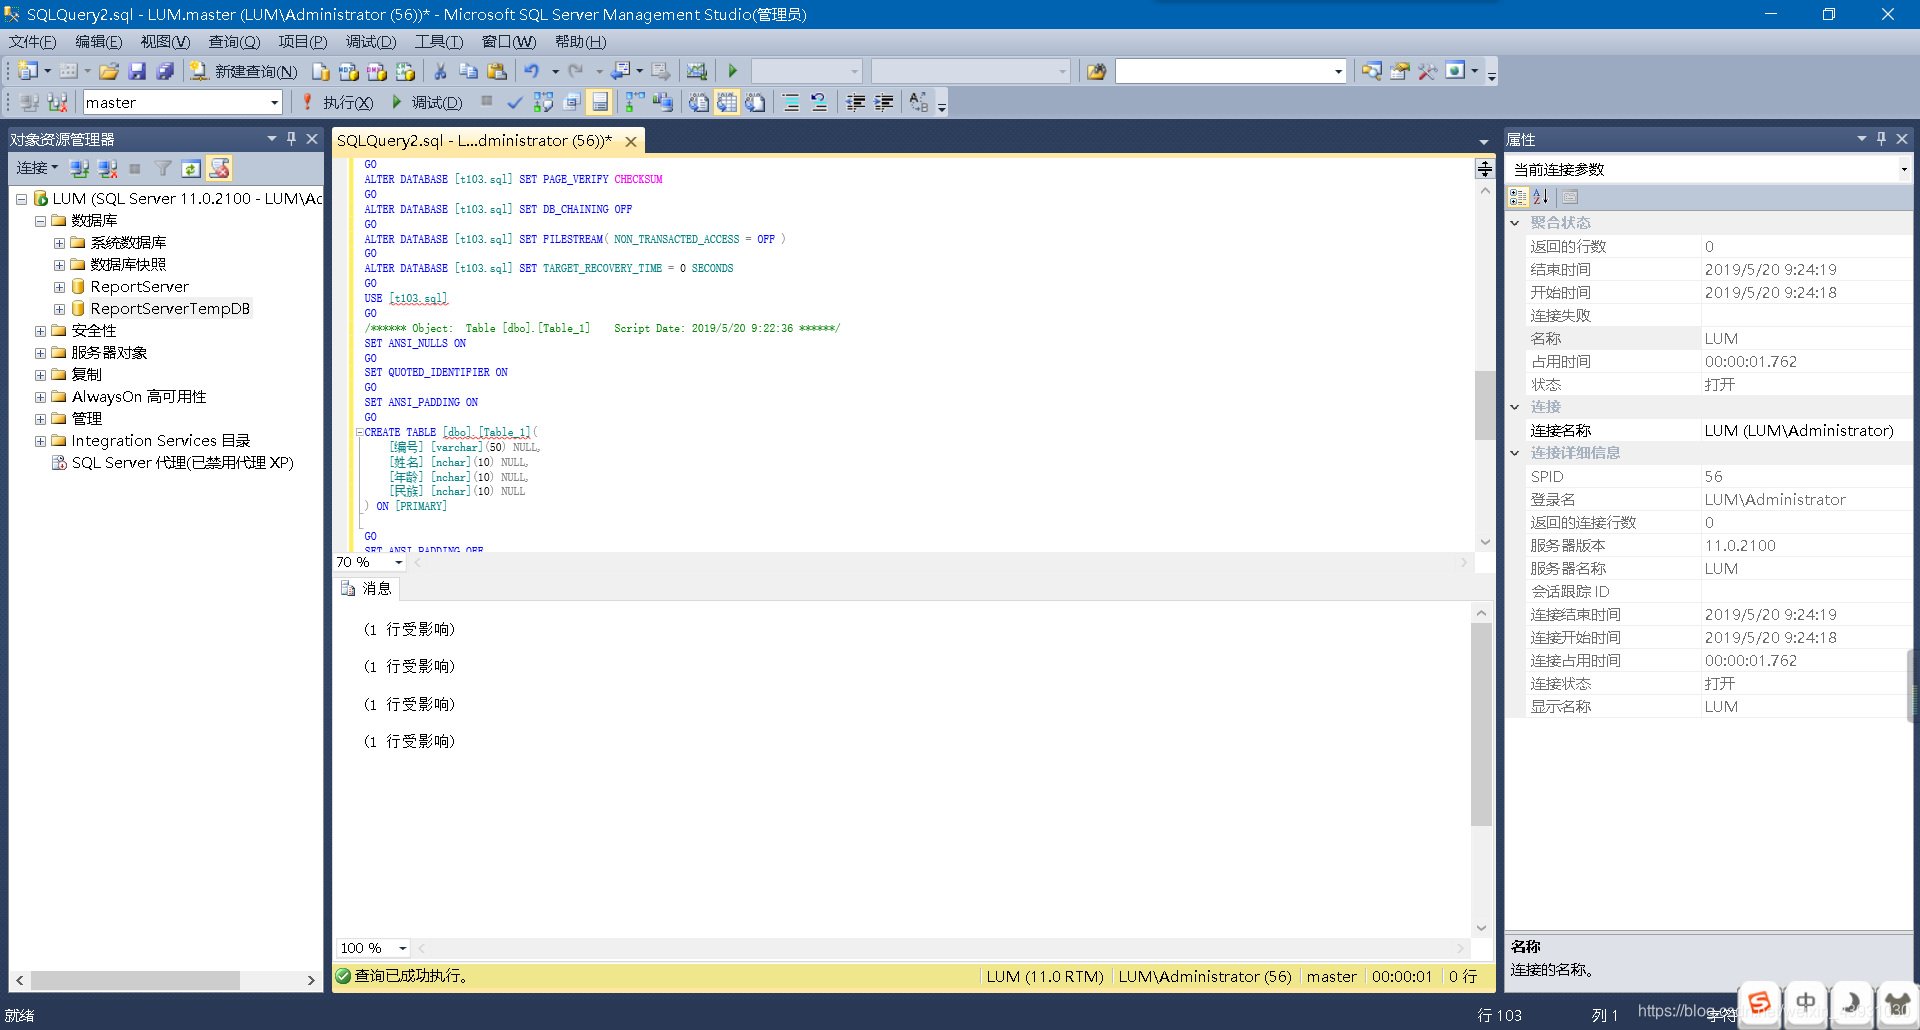The height and width of the screenshot is (1030, 1920).
Task: Click the Connect Object Explorer icon
Action: [80, 168]
